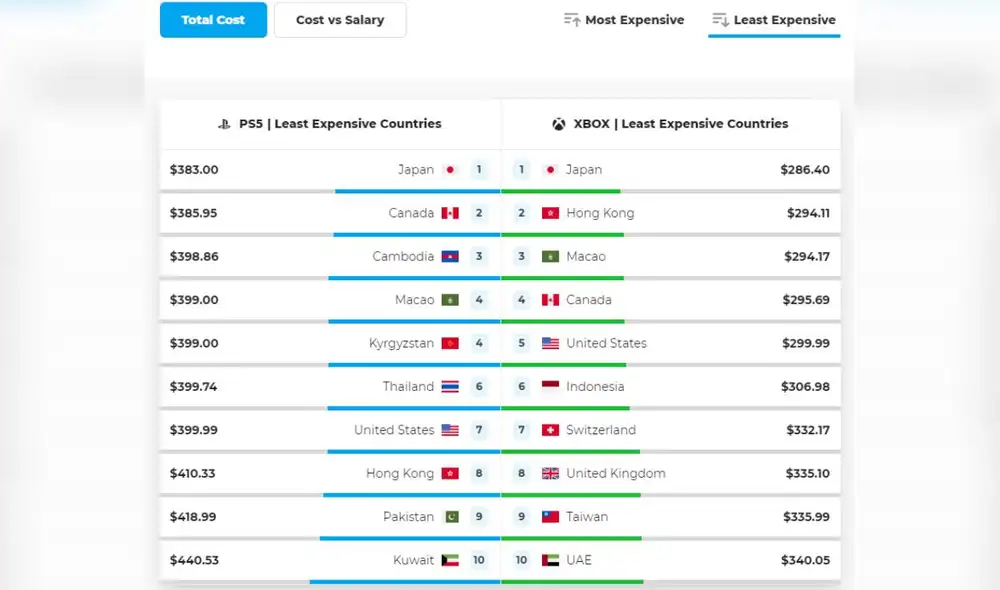
Task: Click the $286.40 price for Japan
Action: click(806, 170)
